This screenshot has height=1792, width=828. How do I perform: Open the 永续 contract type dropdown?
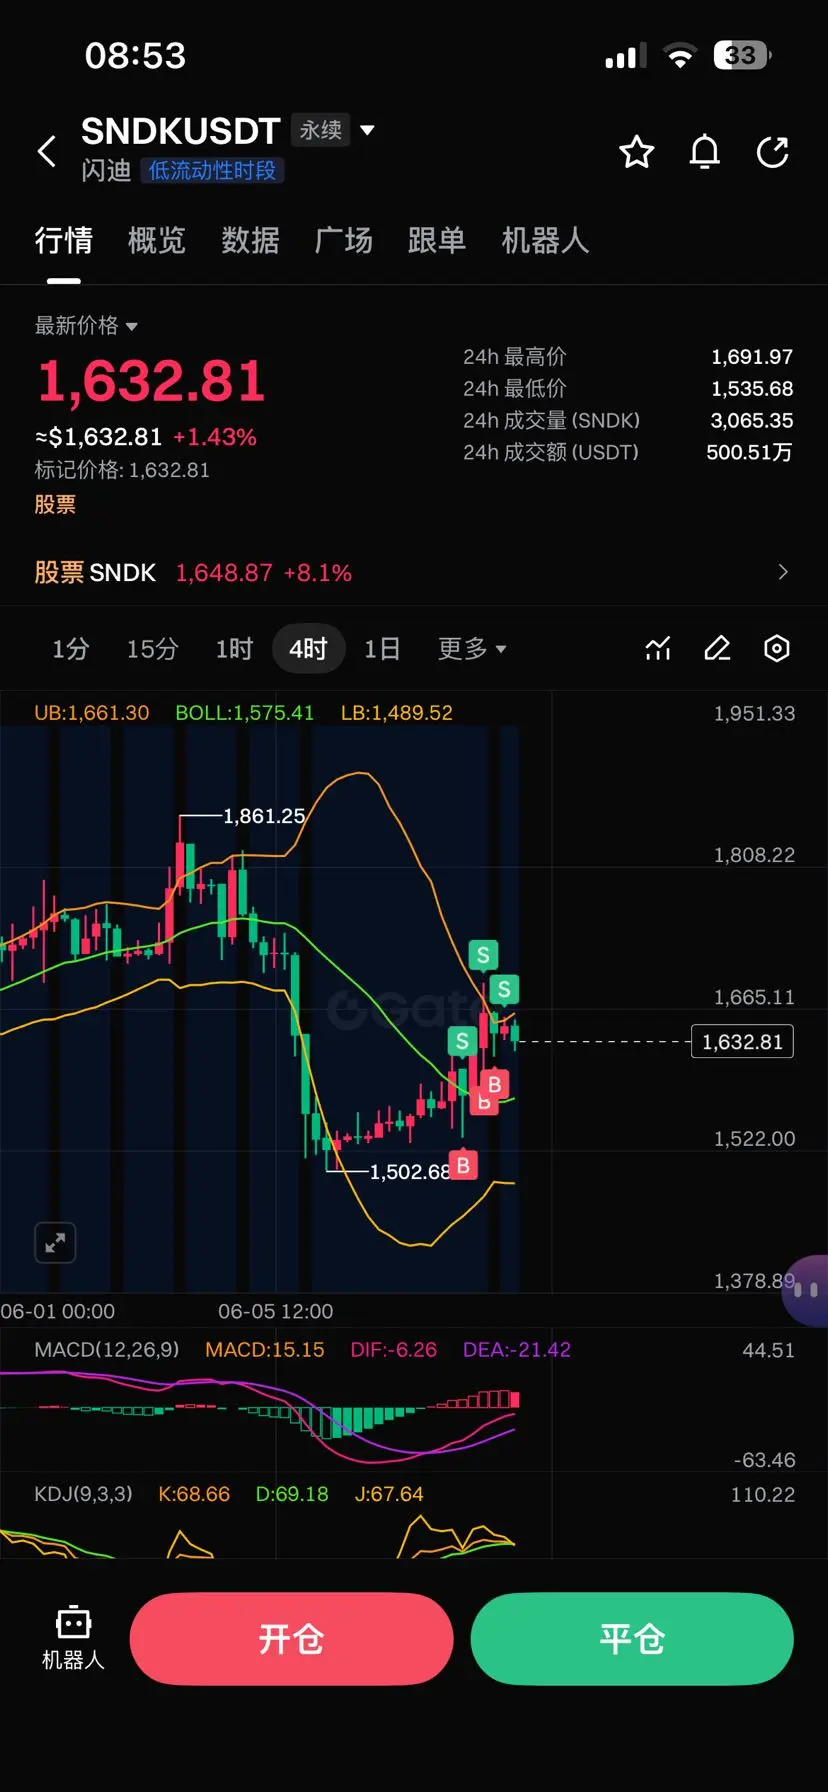tap(334, 130)
